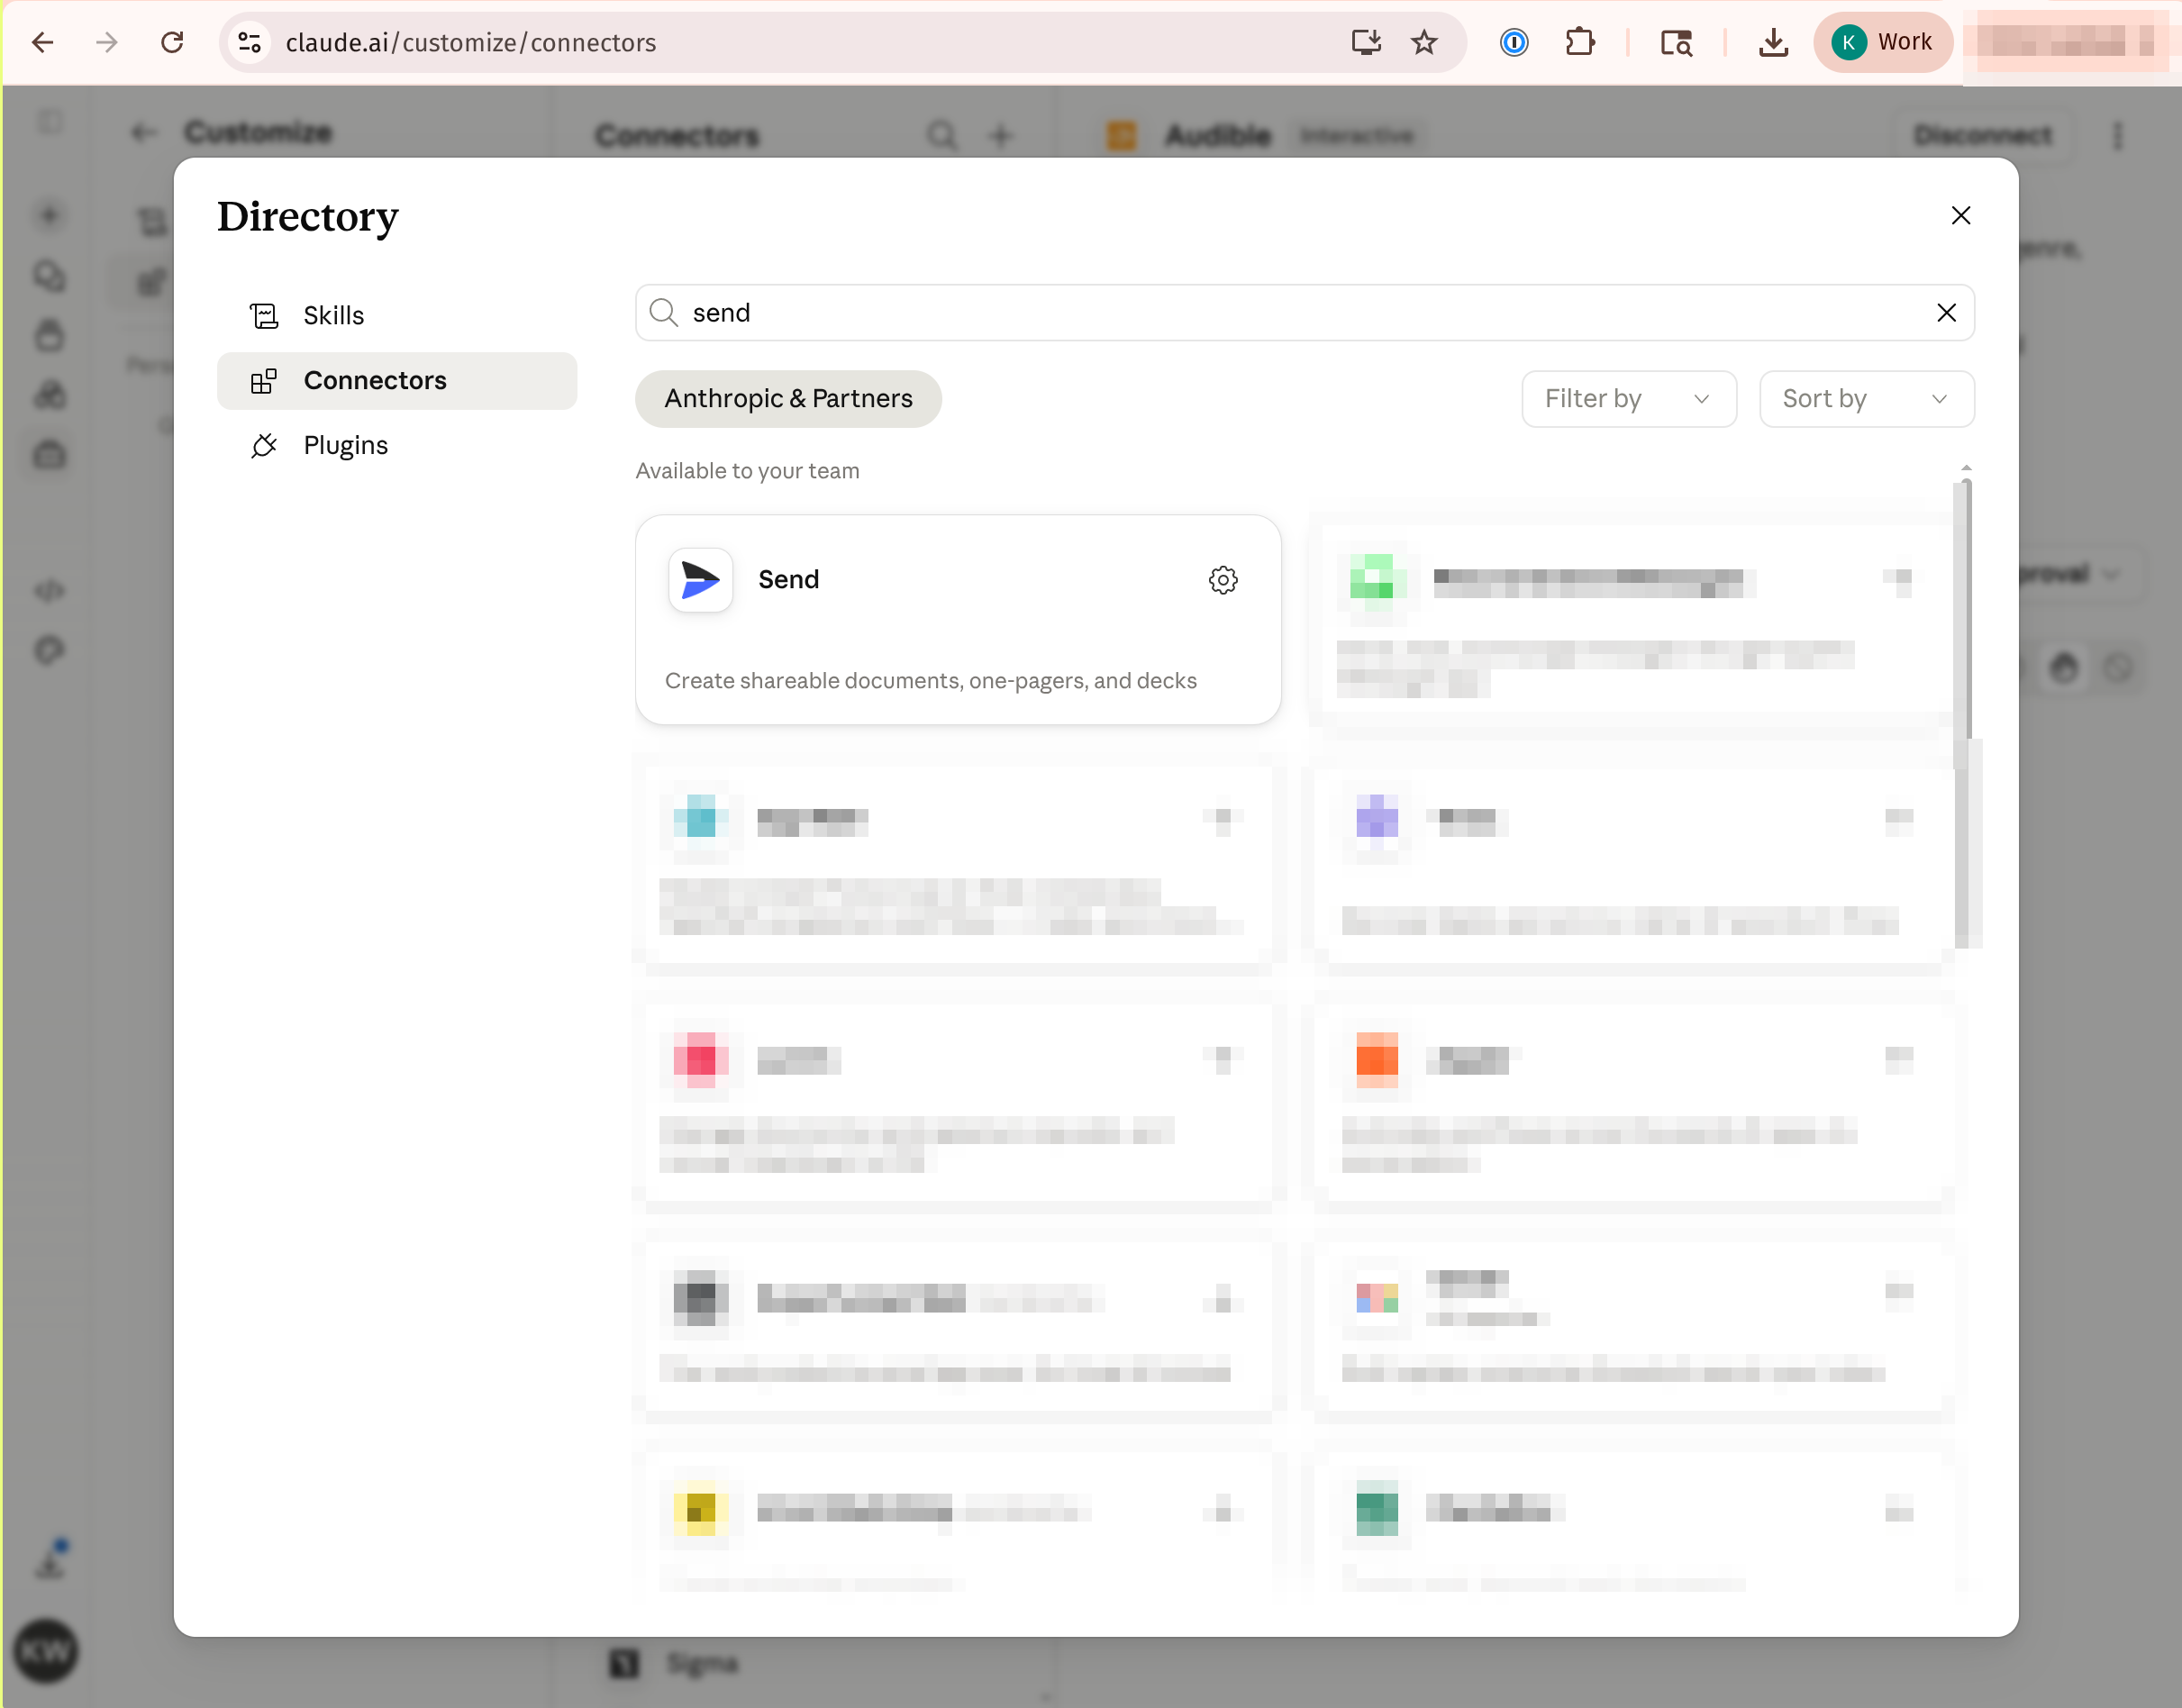Click the magnifier icon in search box
2182x1708 pixels.
[x=663, y=313]
